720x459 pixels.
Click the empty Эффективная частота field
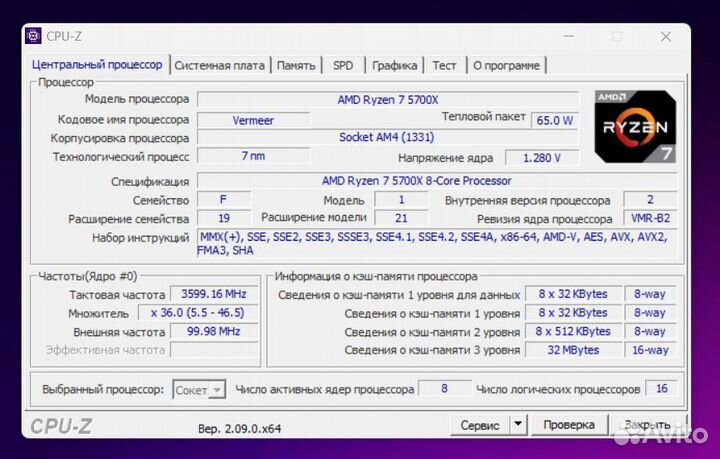click(214, 350)
